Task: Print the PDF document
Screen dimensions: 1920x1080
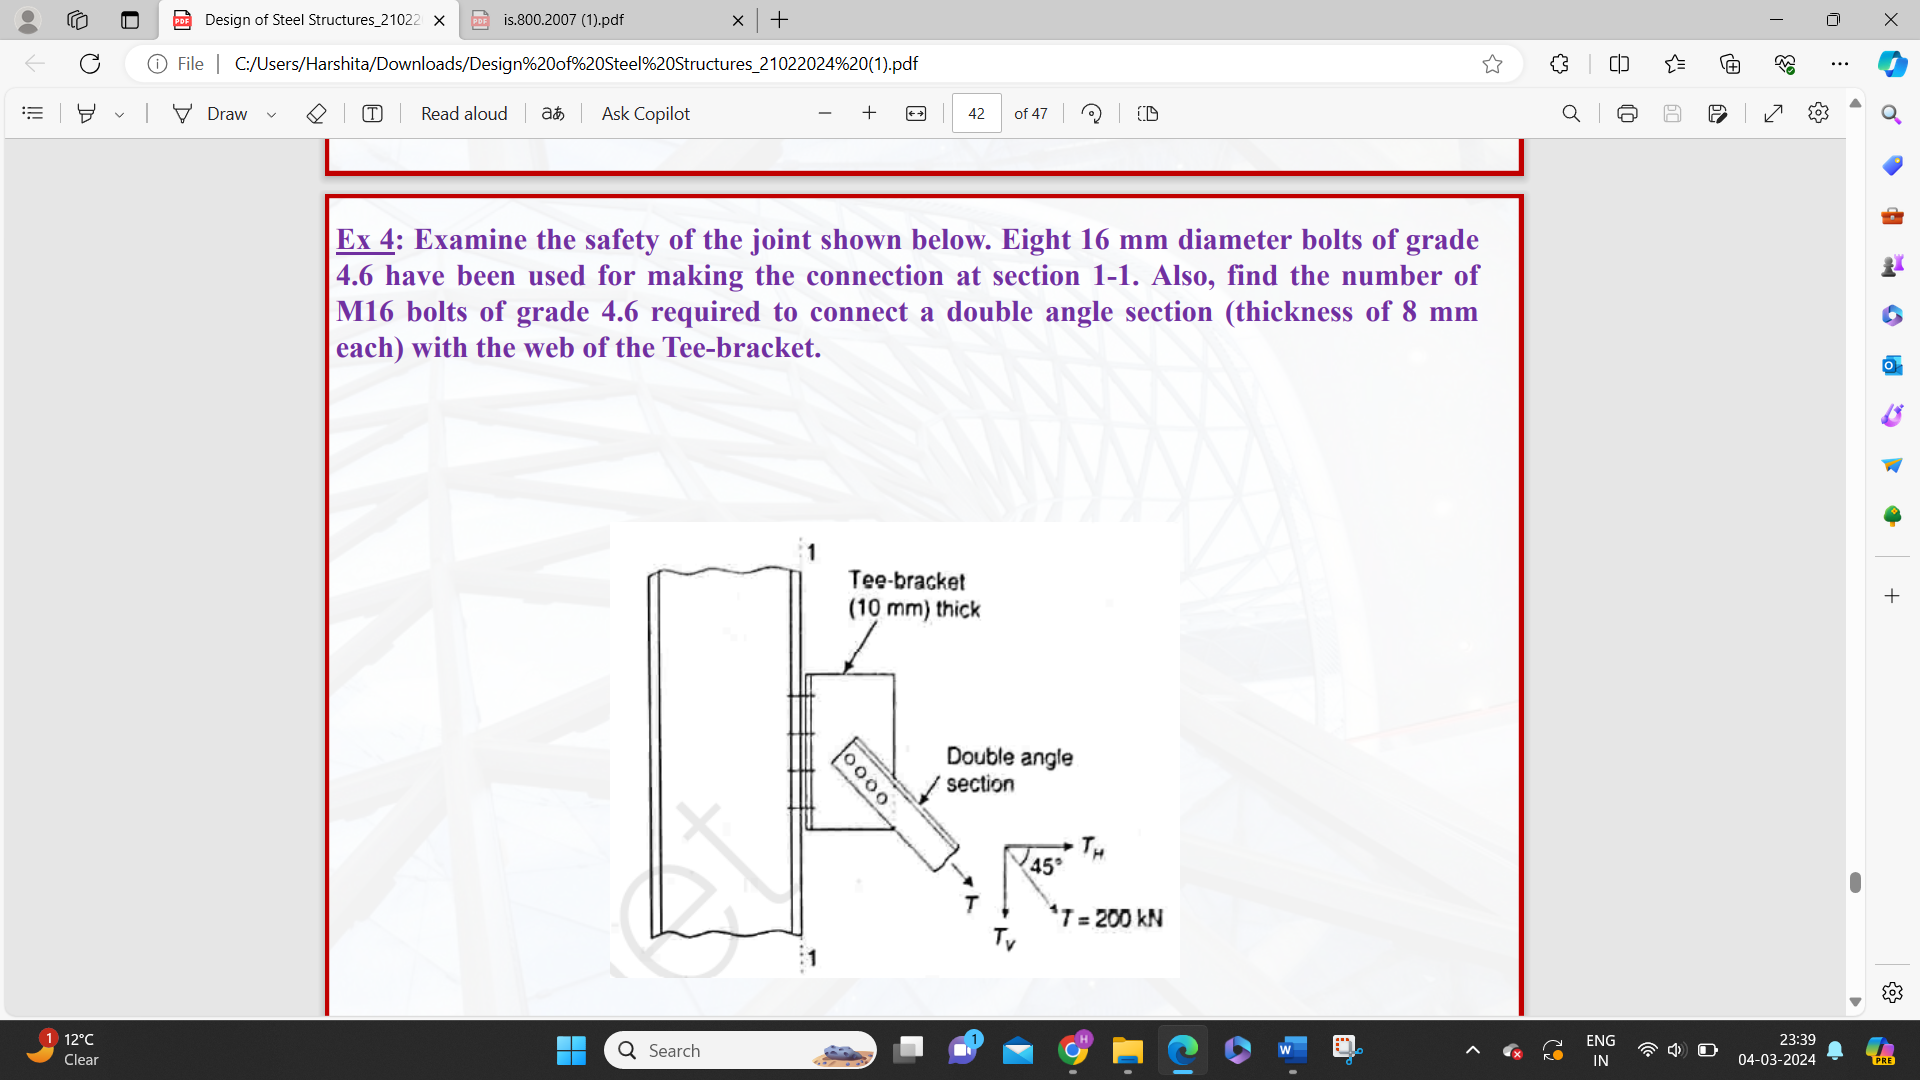Action: (x=1626, y=113)
